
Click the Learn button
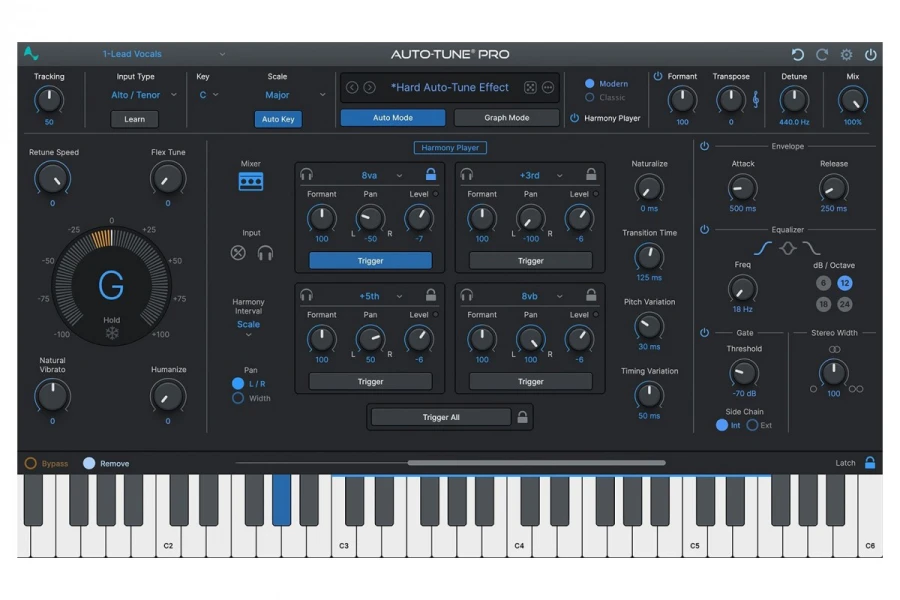coord(134,119)
